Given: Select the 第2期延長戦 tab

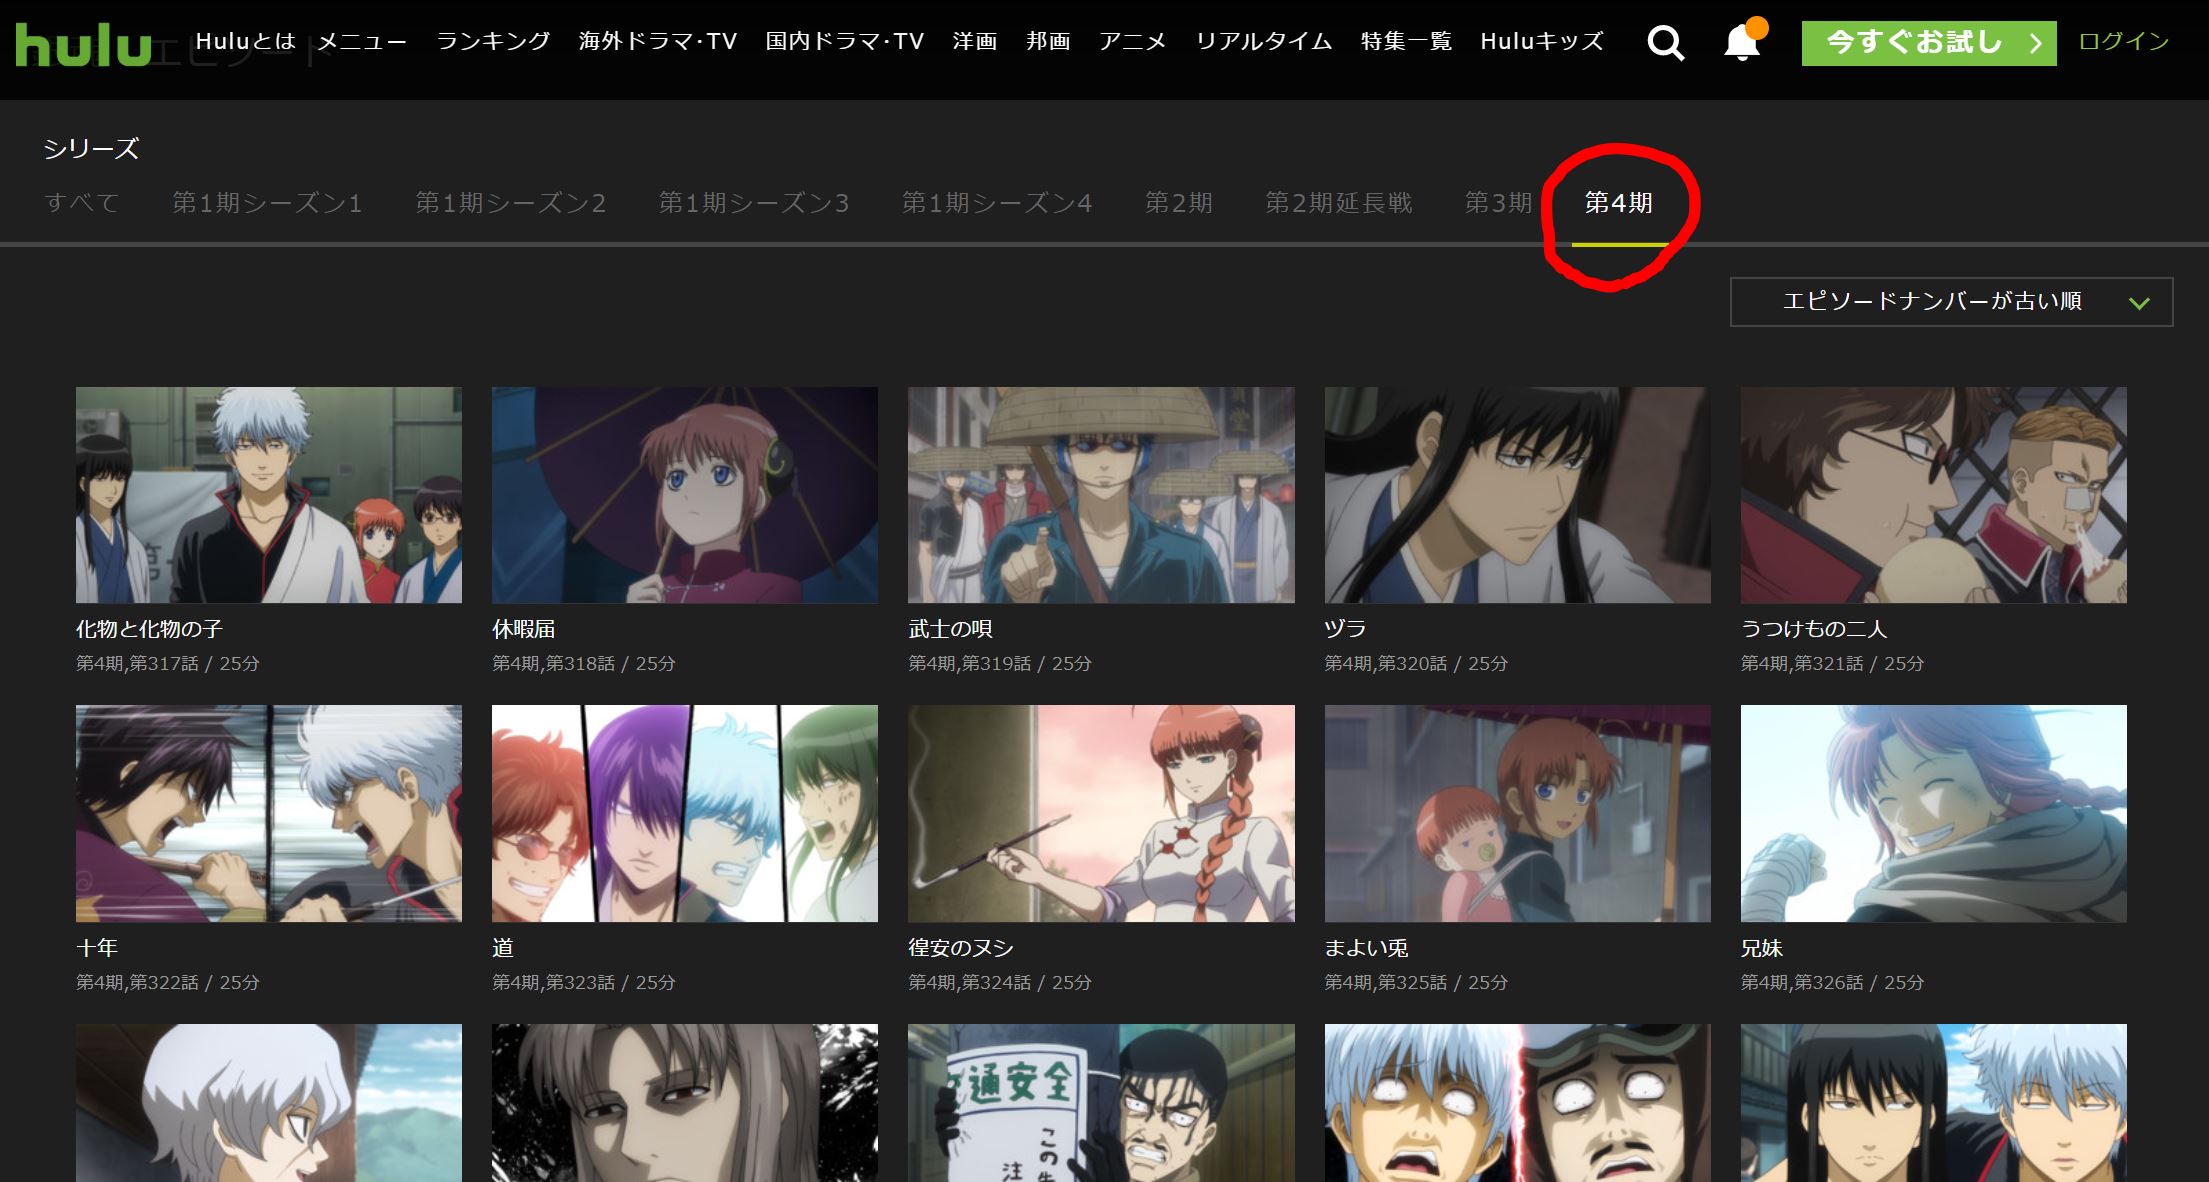Looking at the screenshot, I should (x=1338, y=203).
